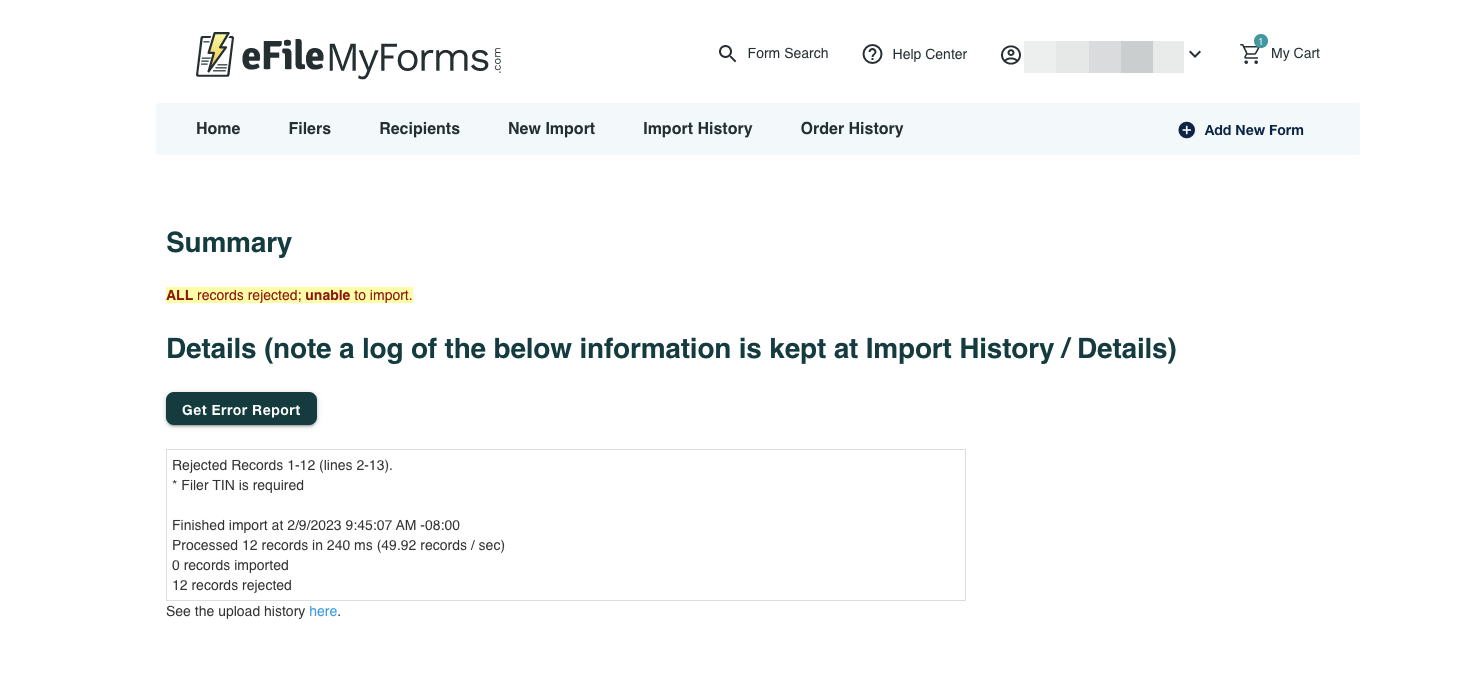Viewport: 1462px width, 676px height.
Task: Go to the Filers page
Action: tap(310, 129)
